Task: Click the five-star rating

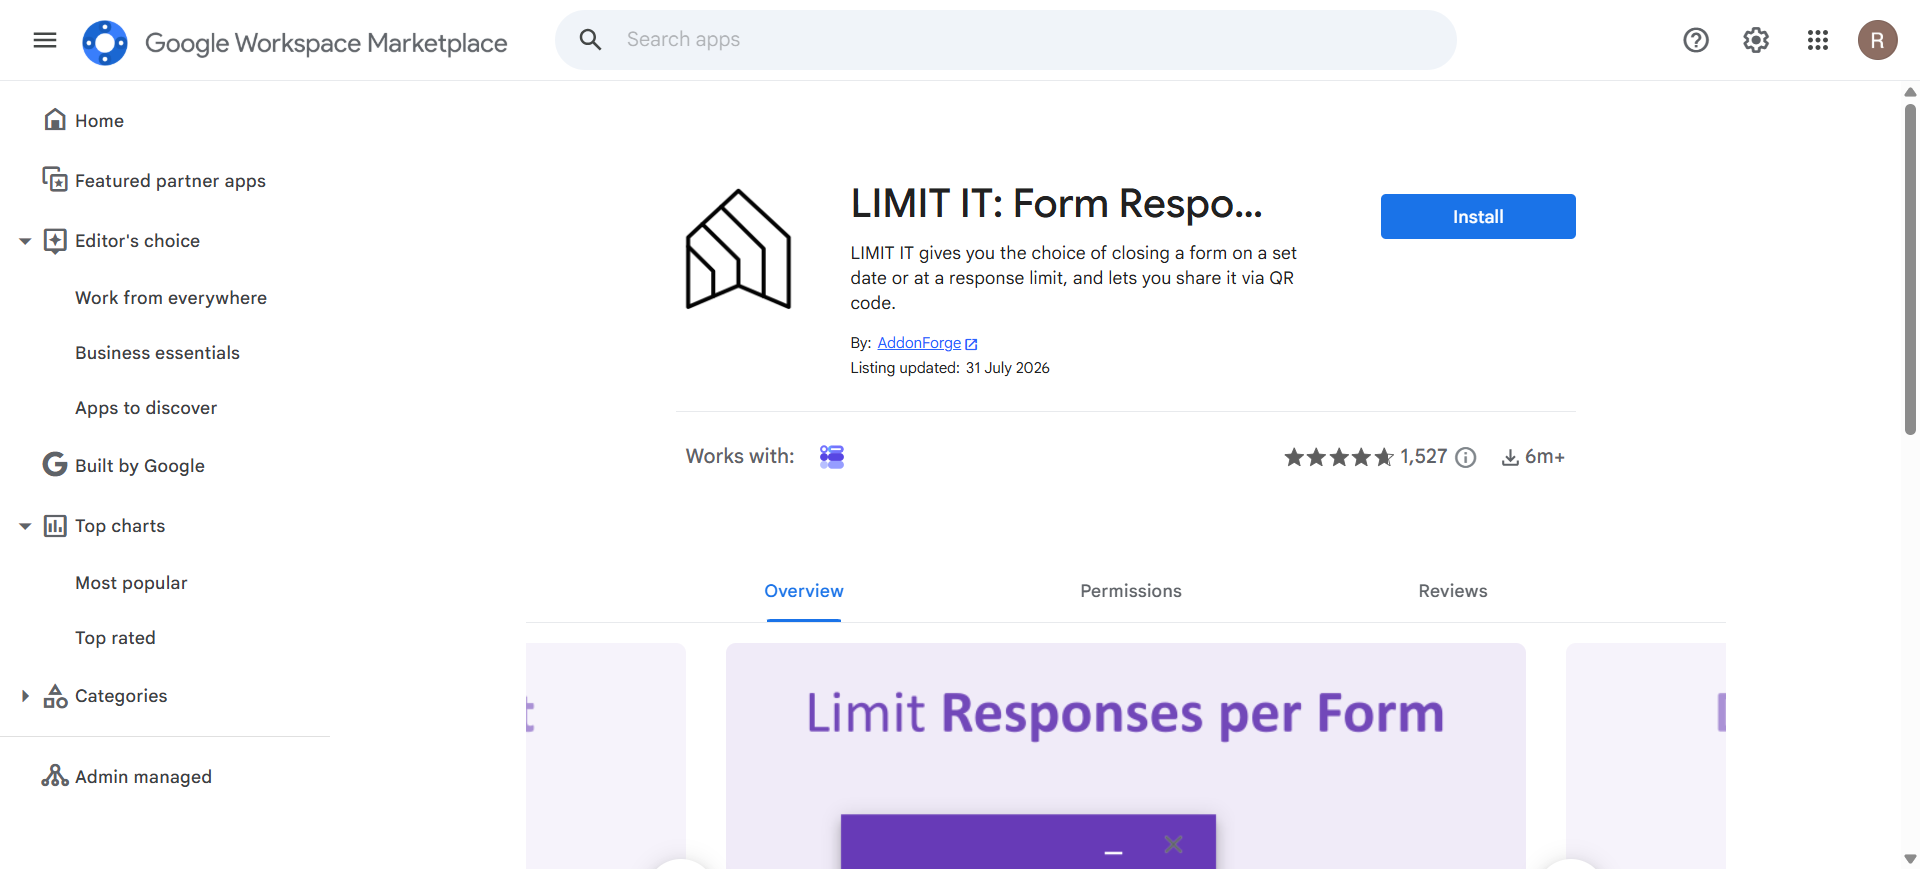Action: click(x=1339, y=457)
